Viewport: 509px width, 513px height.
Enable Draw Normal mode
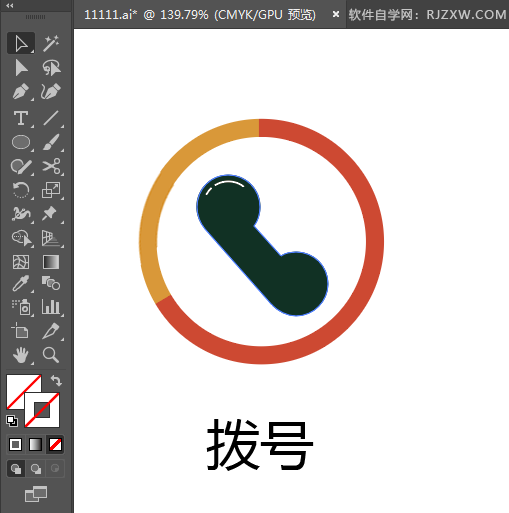click(x=16, y=469)
